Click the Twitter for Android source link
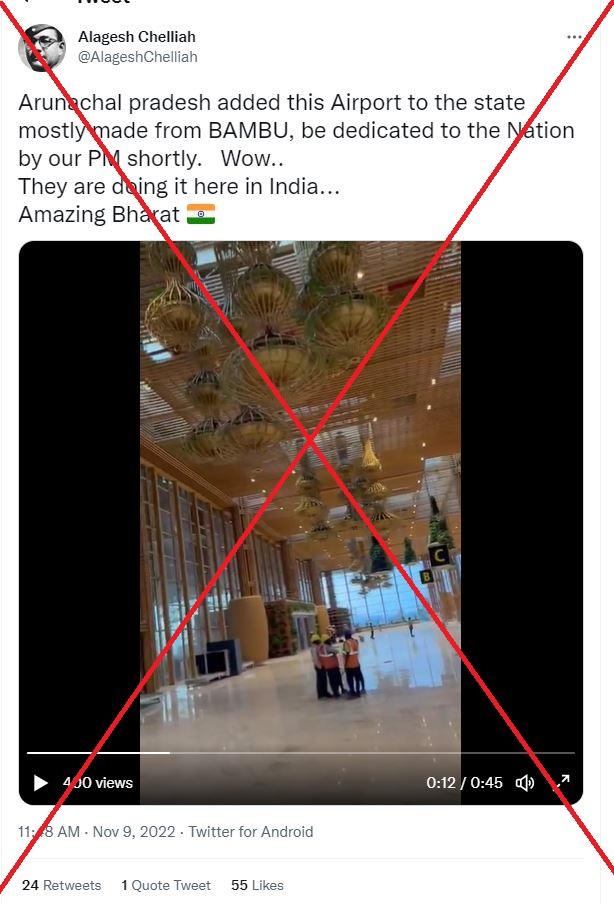Image resolution: width=614 pixels, height=904 pixels. pyautogui.click(x=251, y=832)
